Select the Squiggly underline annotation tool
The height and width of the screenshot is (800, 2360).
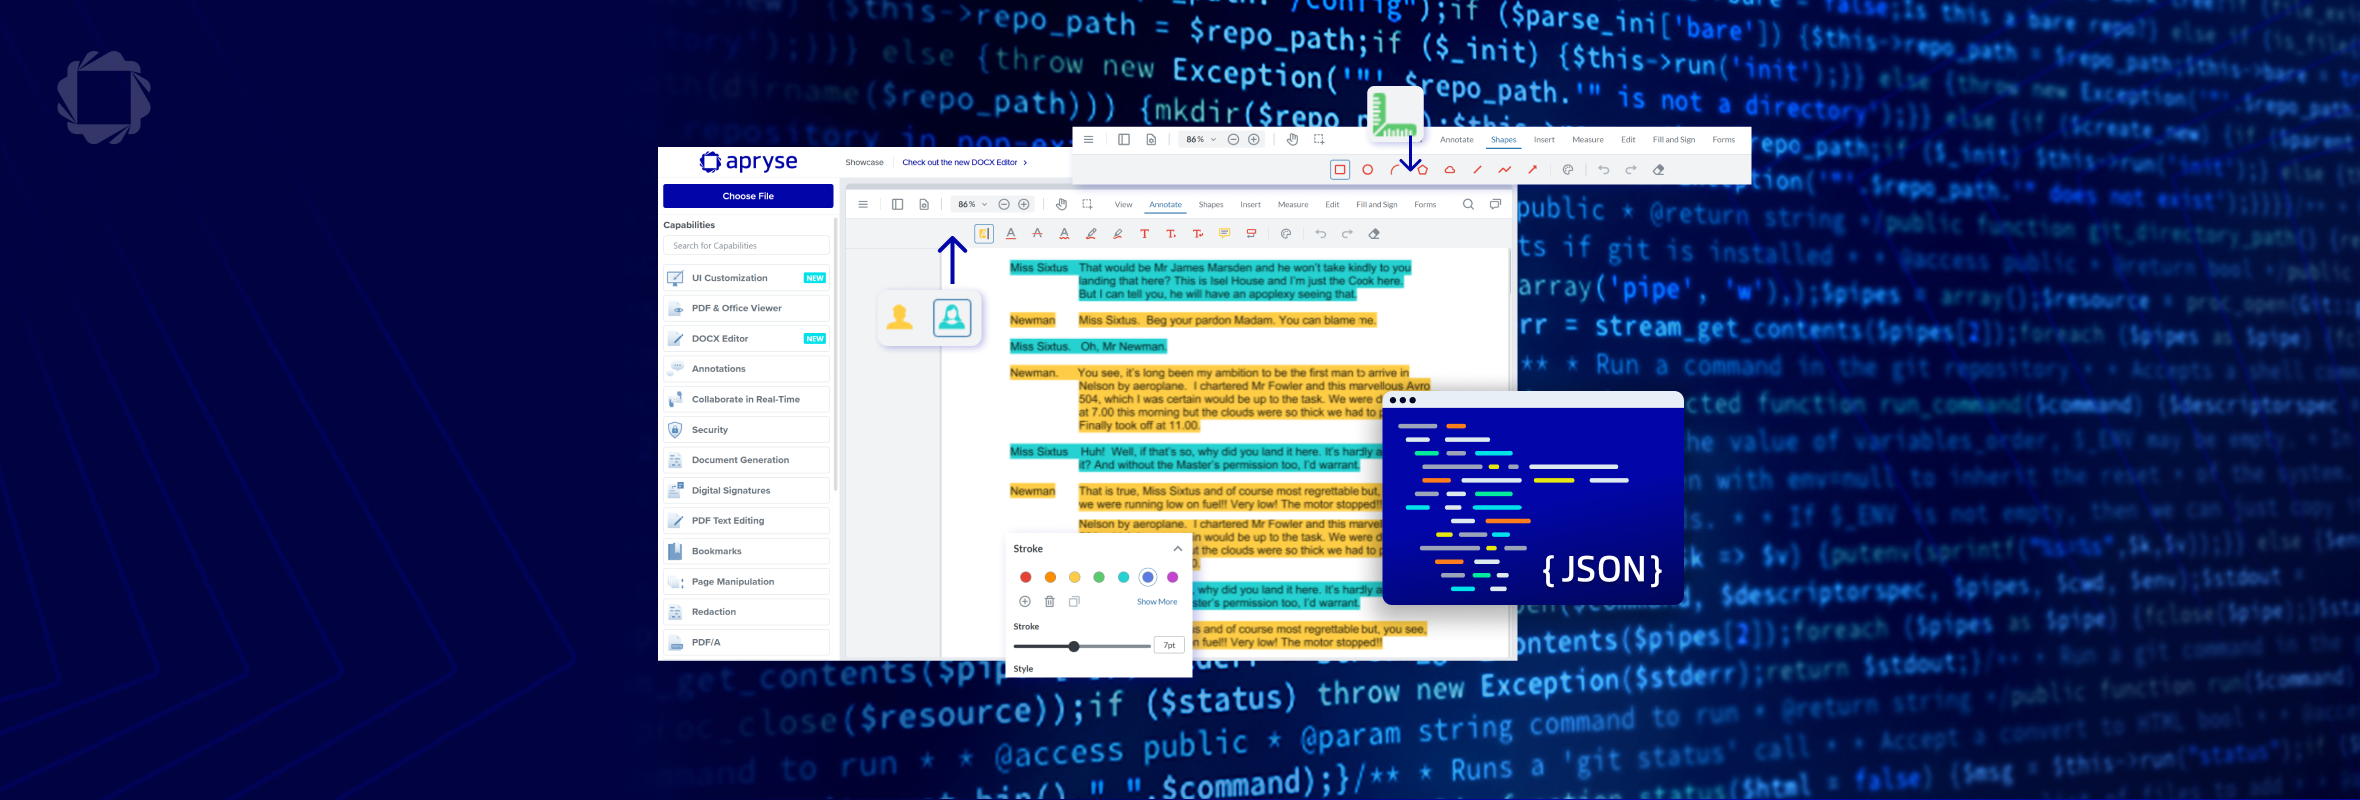coord(1064,234)
